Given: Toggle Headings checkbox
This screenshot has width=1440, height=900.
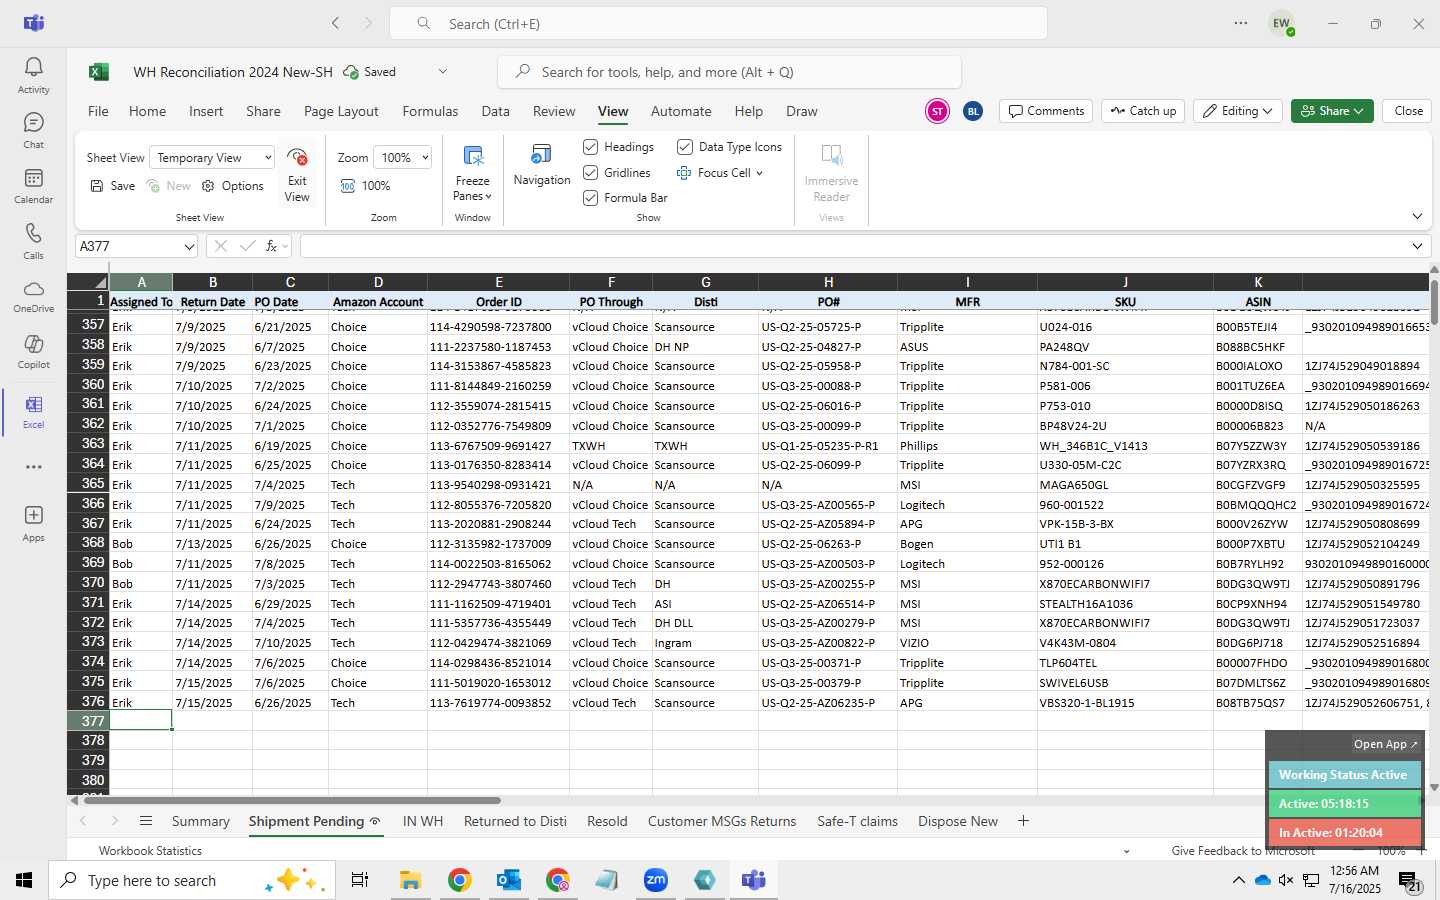Looking at the screenshot, I should click(591, 147).
